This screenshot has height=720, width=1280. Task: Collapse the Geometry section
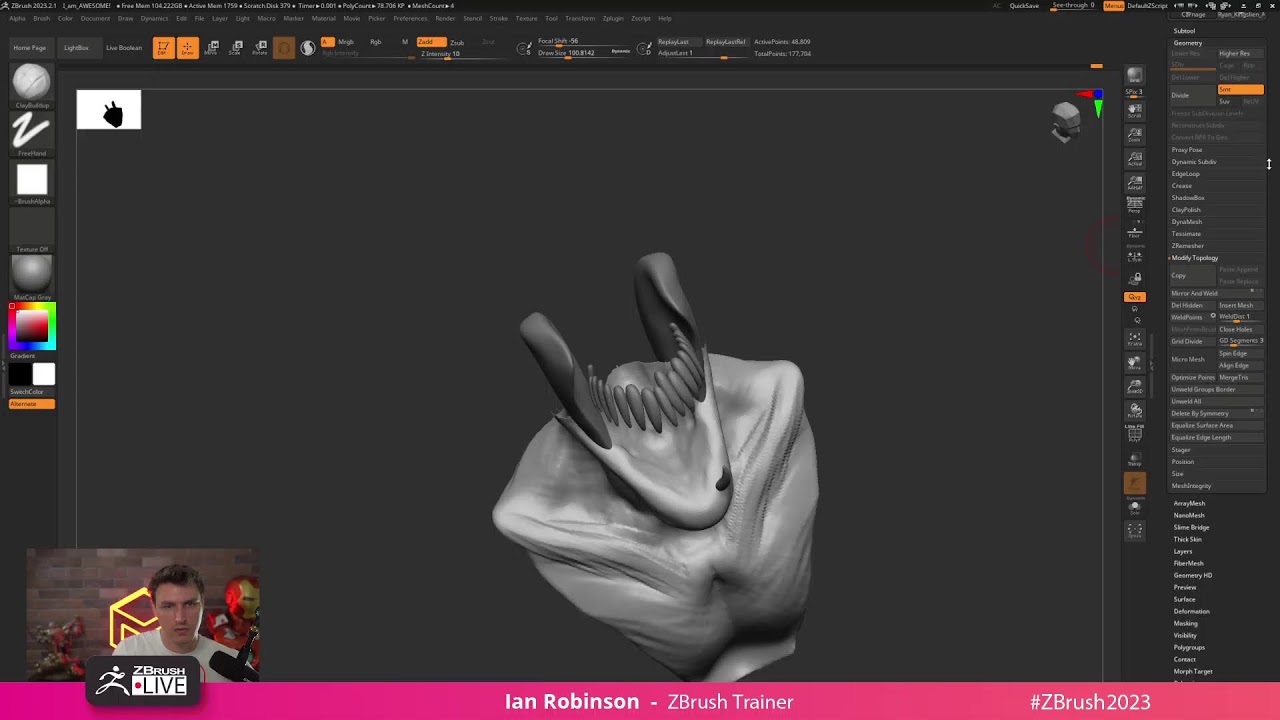tap(1188, 43)
